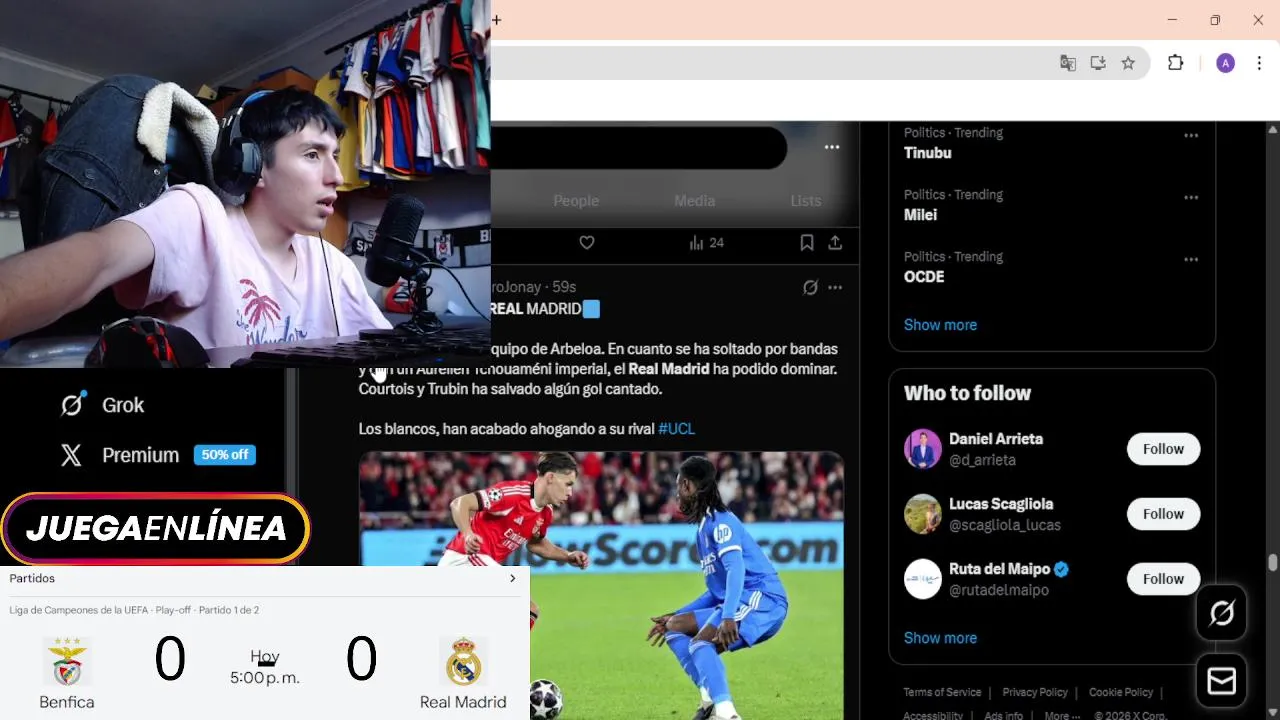Share the post with the share icon
1280x720 pixels.
pos(835,242)
